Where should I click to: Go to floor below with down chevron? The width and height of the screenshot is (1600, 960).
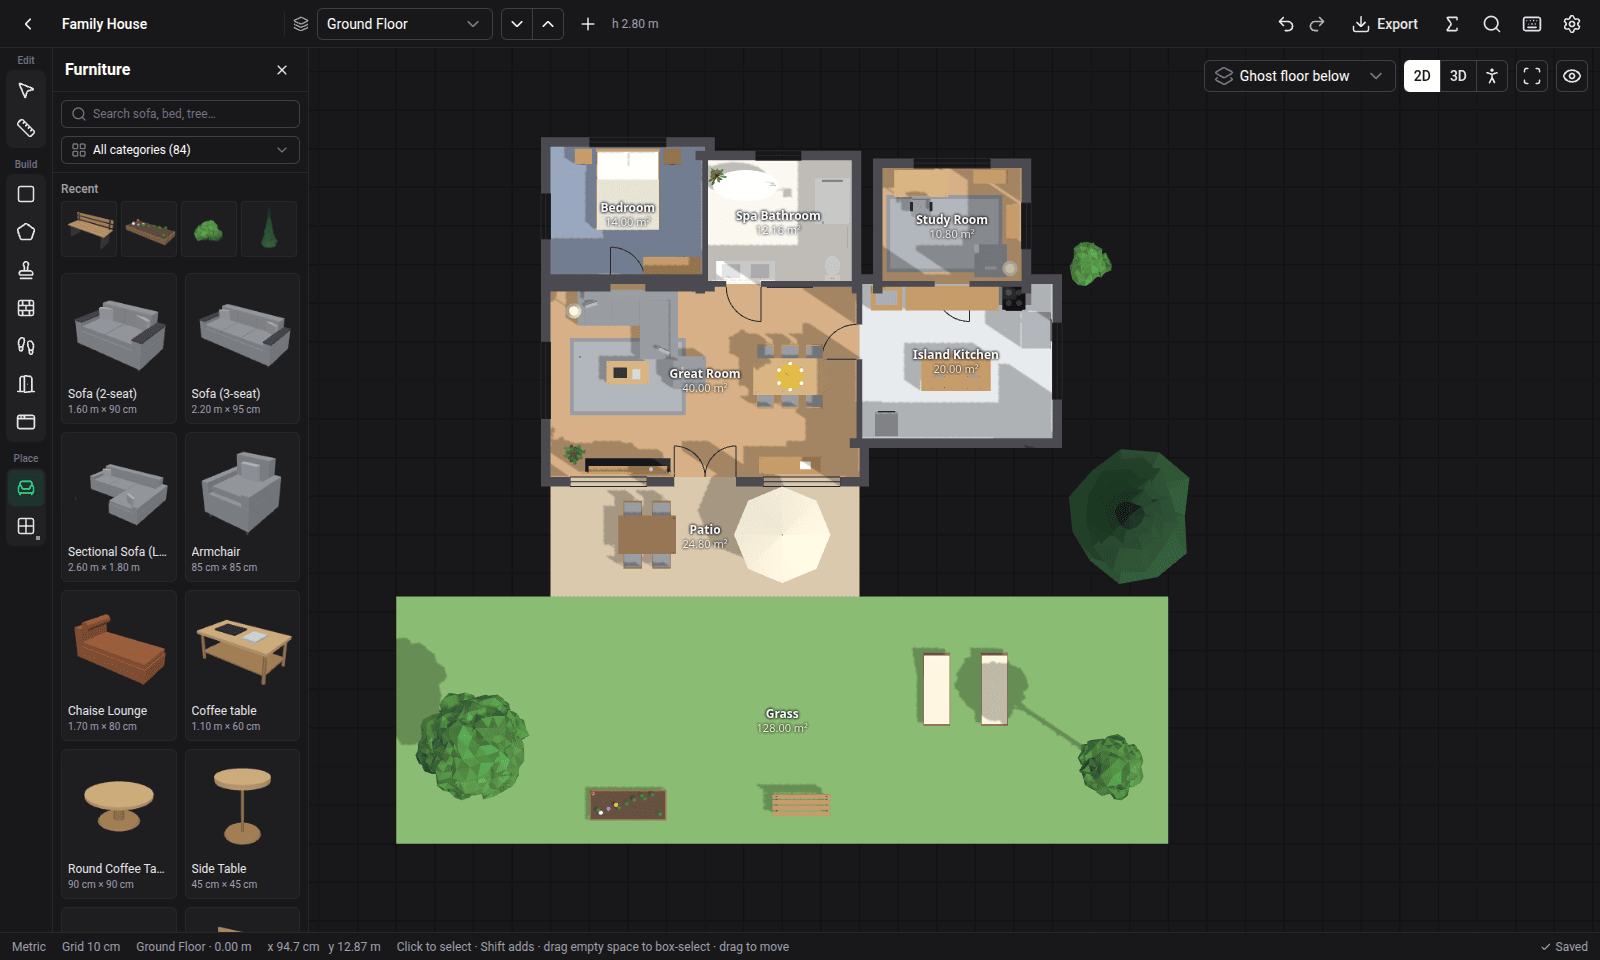coord(516,24)
